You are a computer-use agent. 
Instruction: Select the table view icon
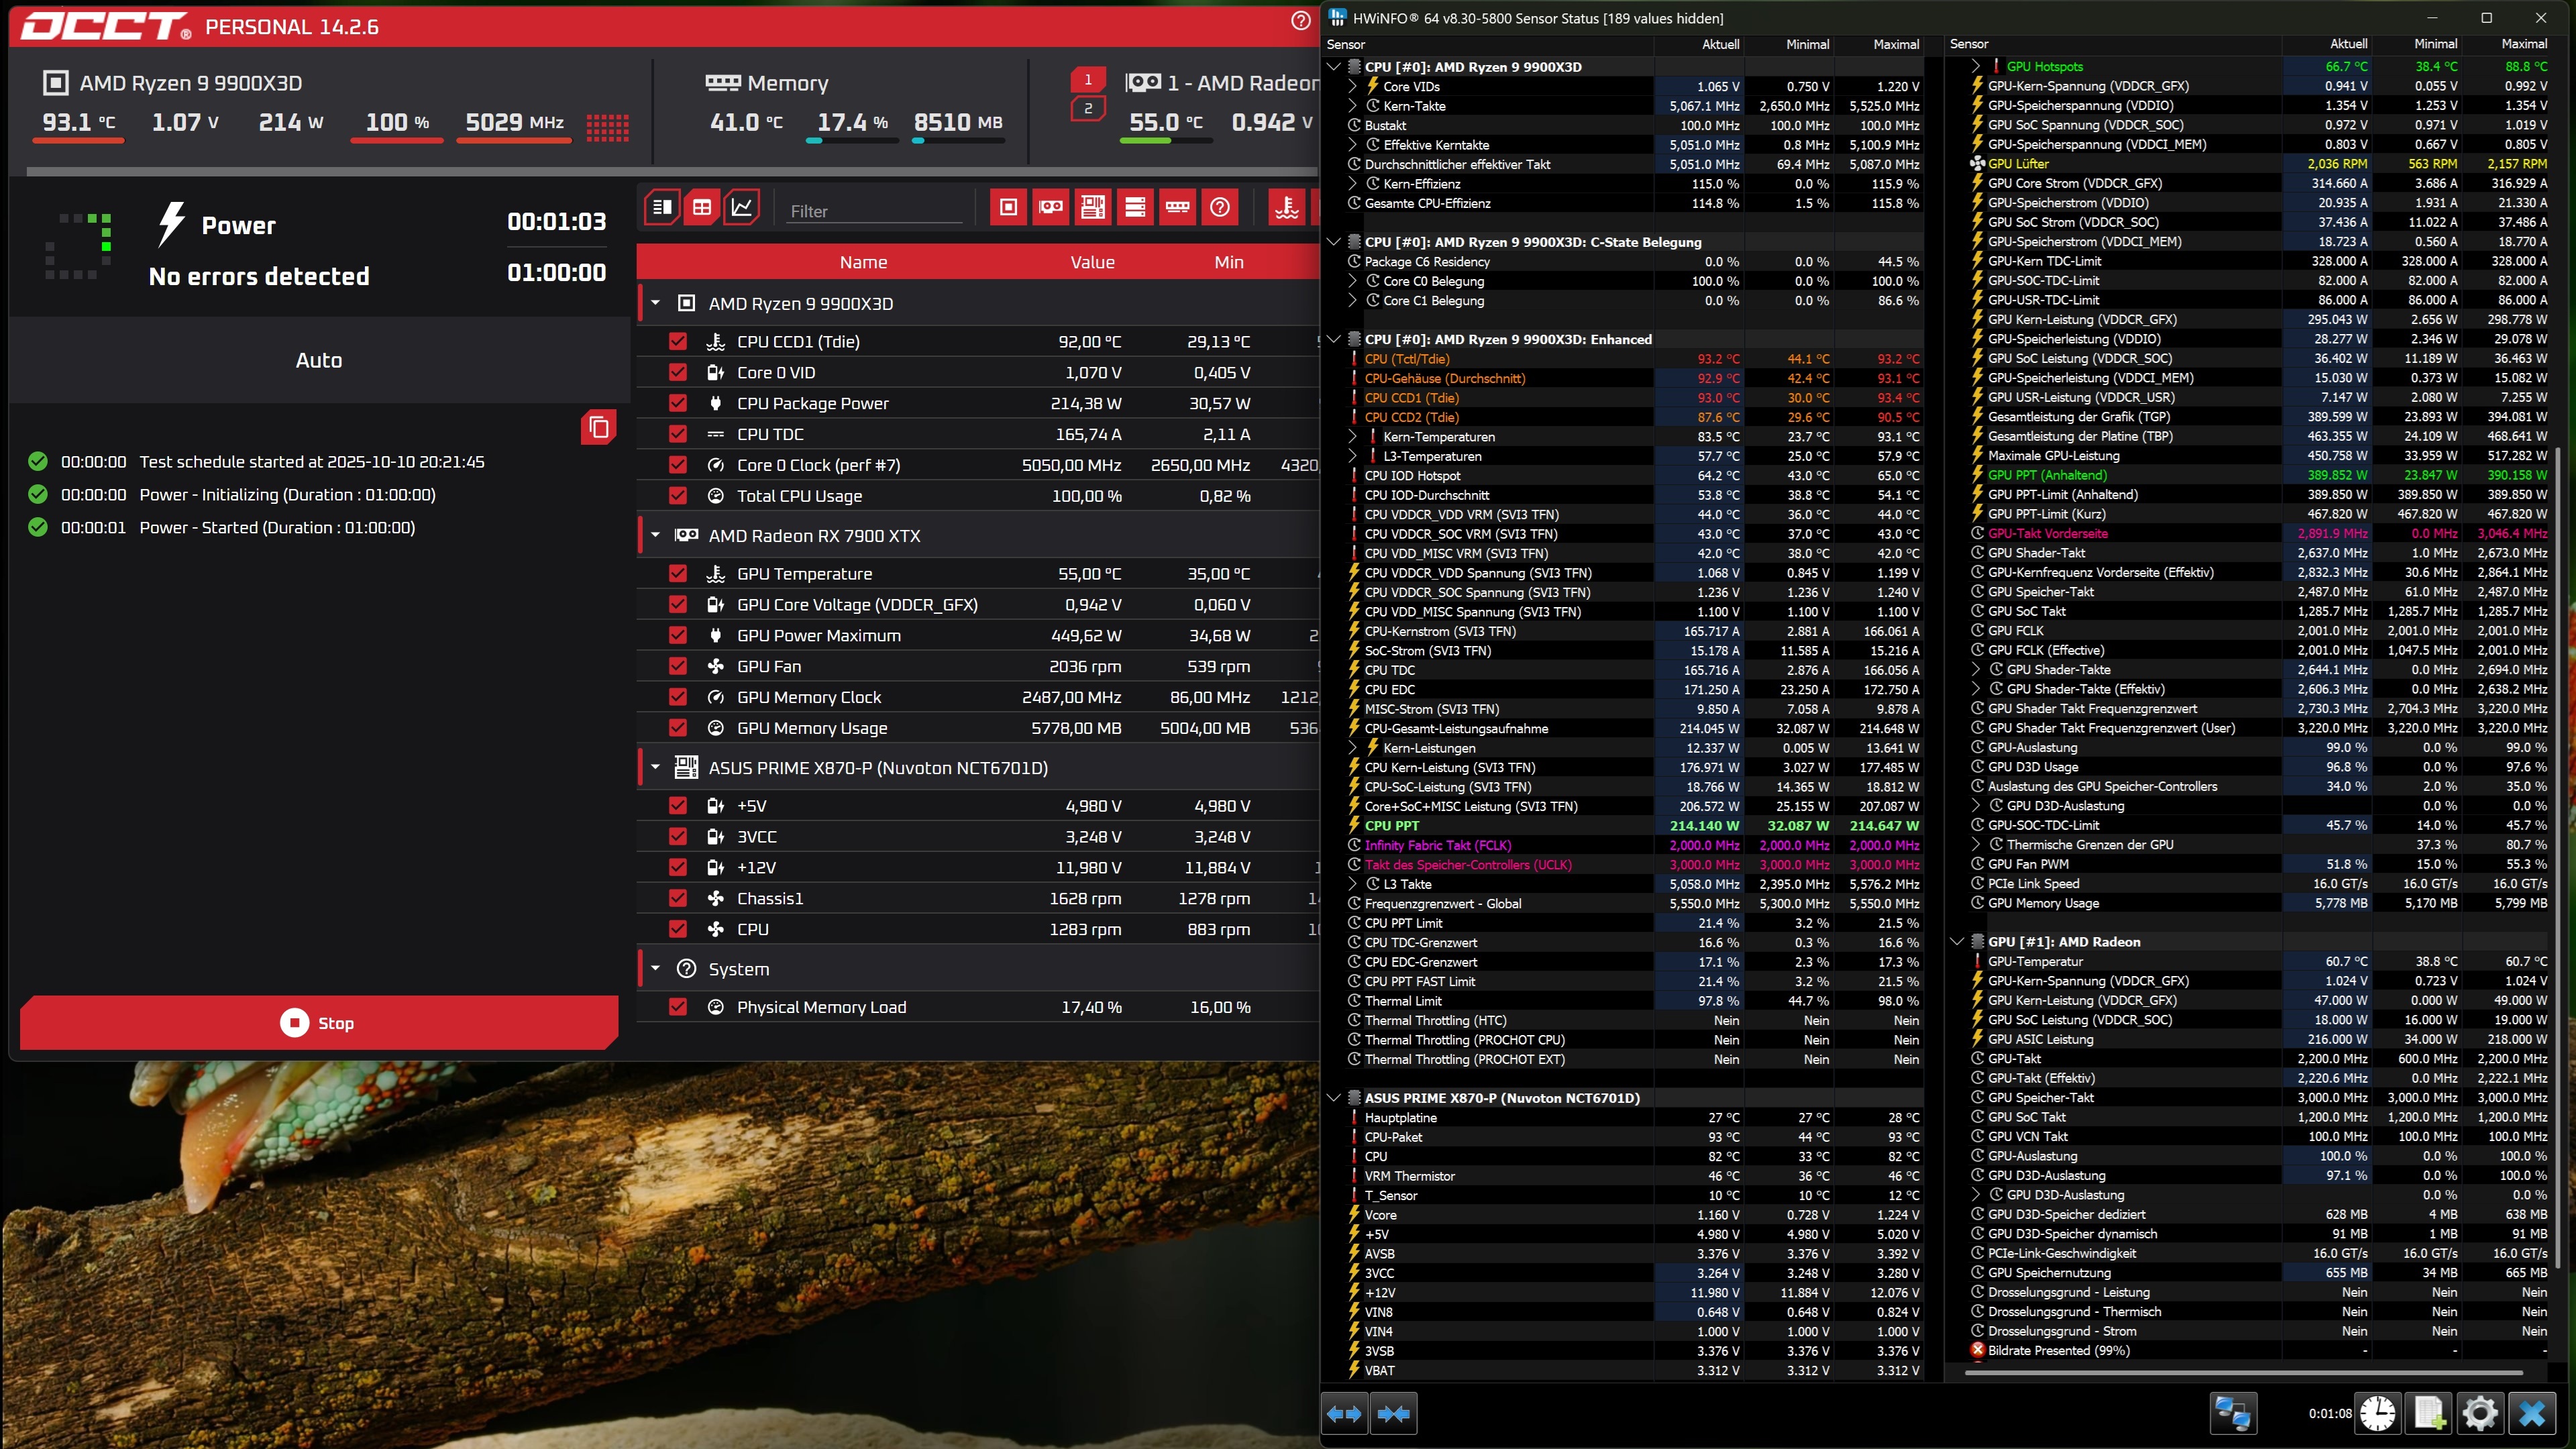pyautogui.click(x=702, y=207)
